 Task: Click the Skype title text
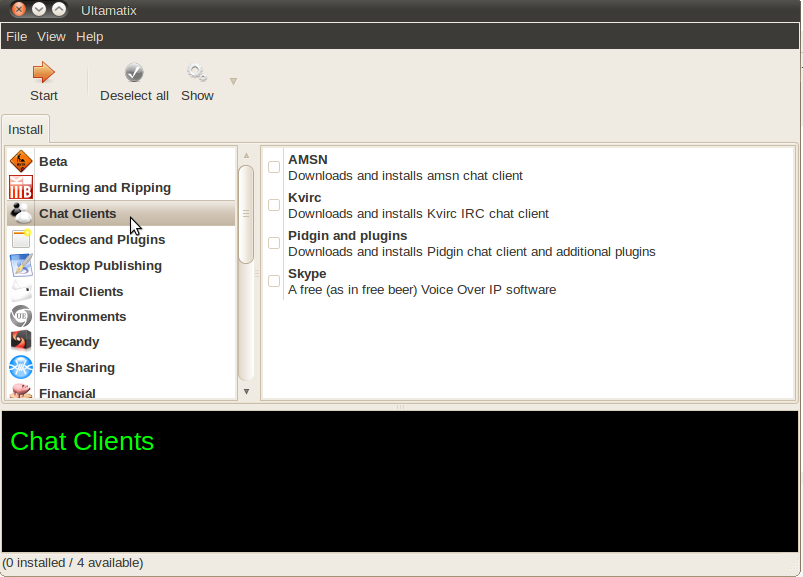point(307,274)
